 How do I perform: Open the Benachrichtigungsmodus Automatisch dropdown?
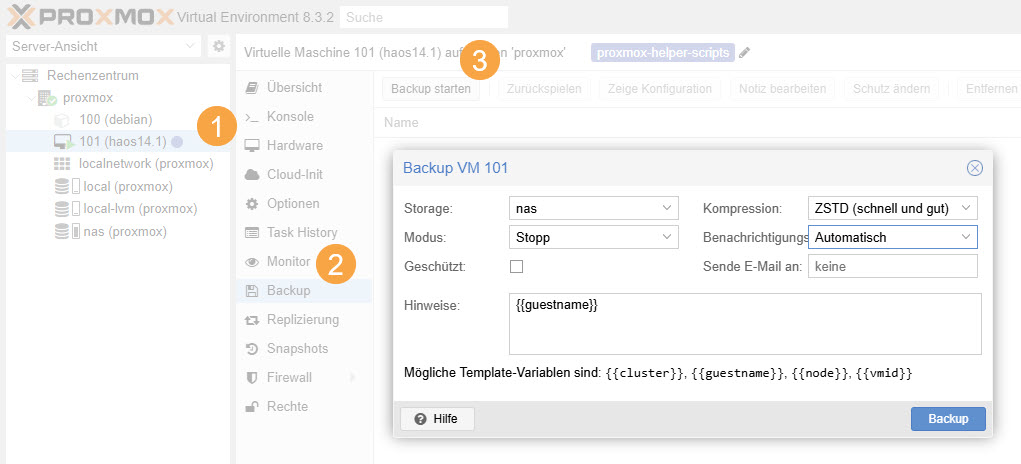coord(891,238)
